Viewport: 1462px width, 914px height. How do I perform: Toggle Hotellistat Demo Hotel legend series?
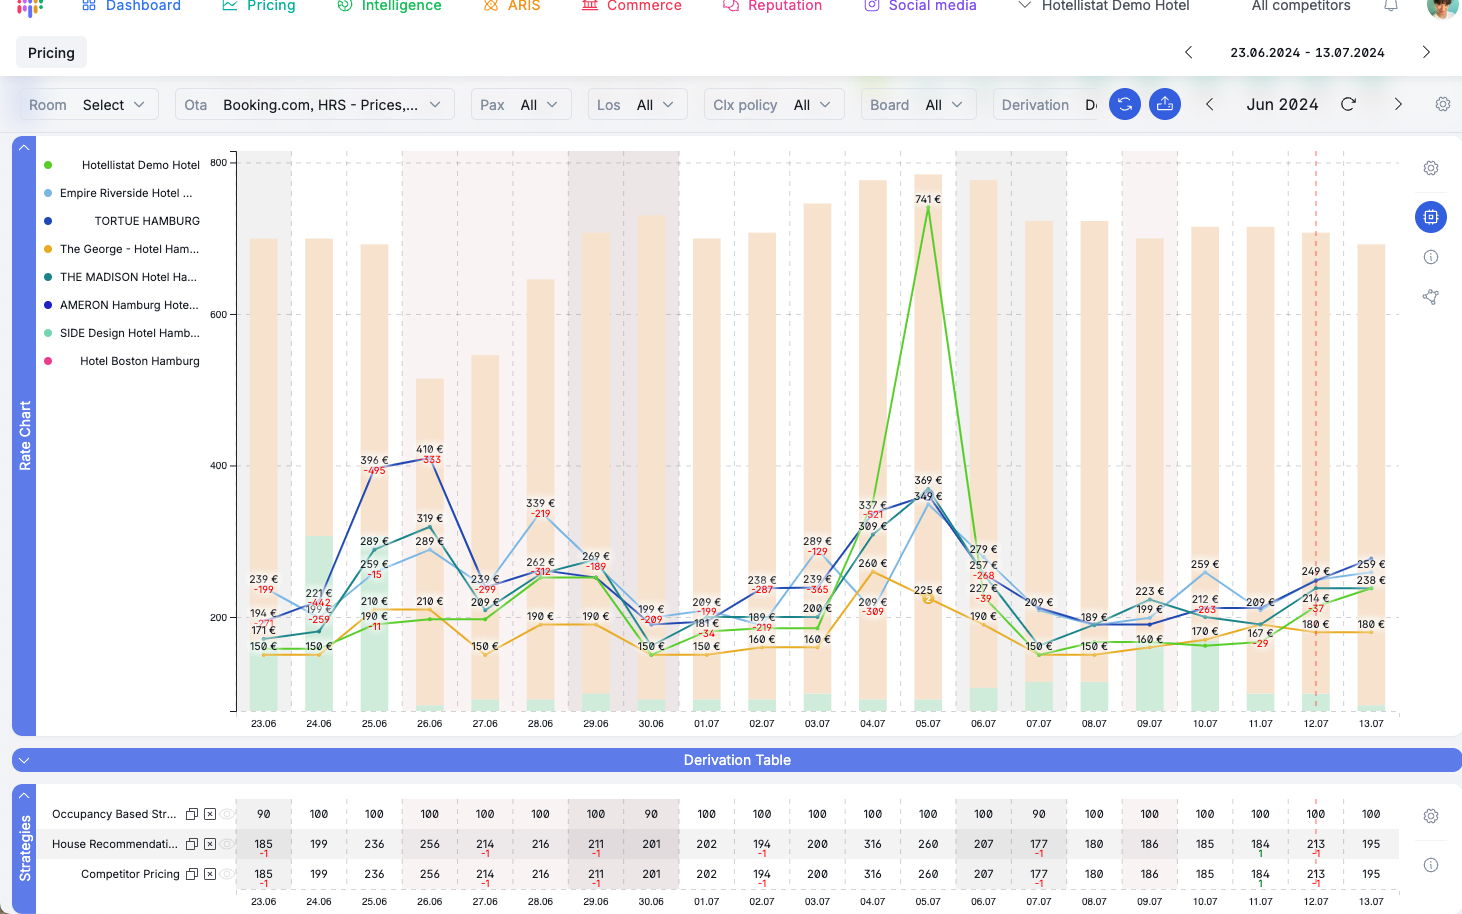point(122,165)
